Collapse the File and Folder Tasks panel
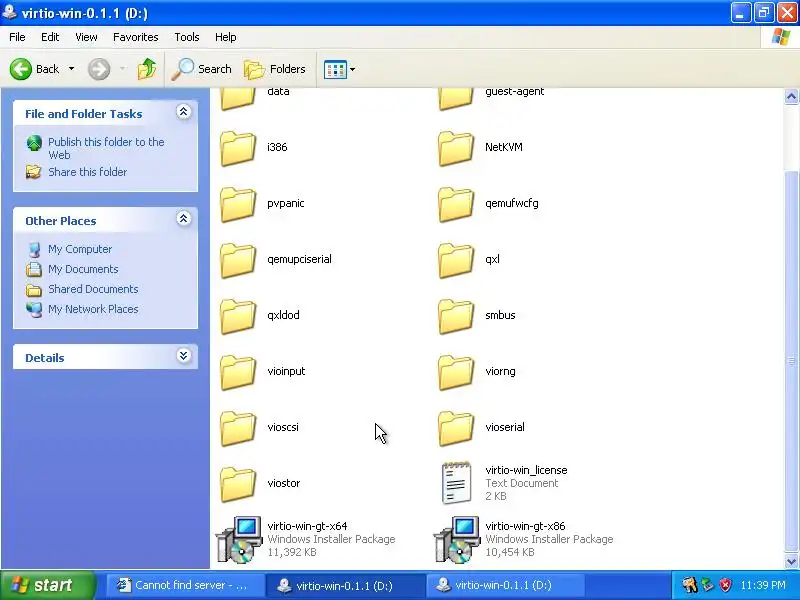Viewport: 800px width, 600px height. click(x=184, y=112)
